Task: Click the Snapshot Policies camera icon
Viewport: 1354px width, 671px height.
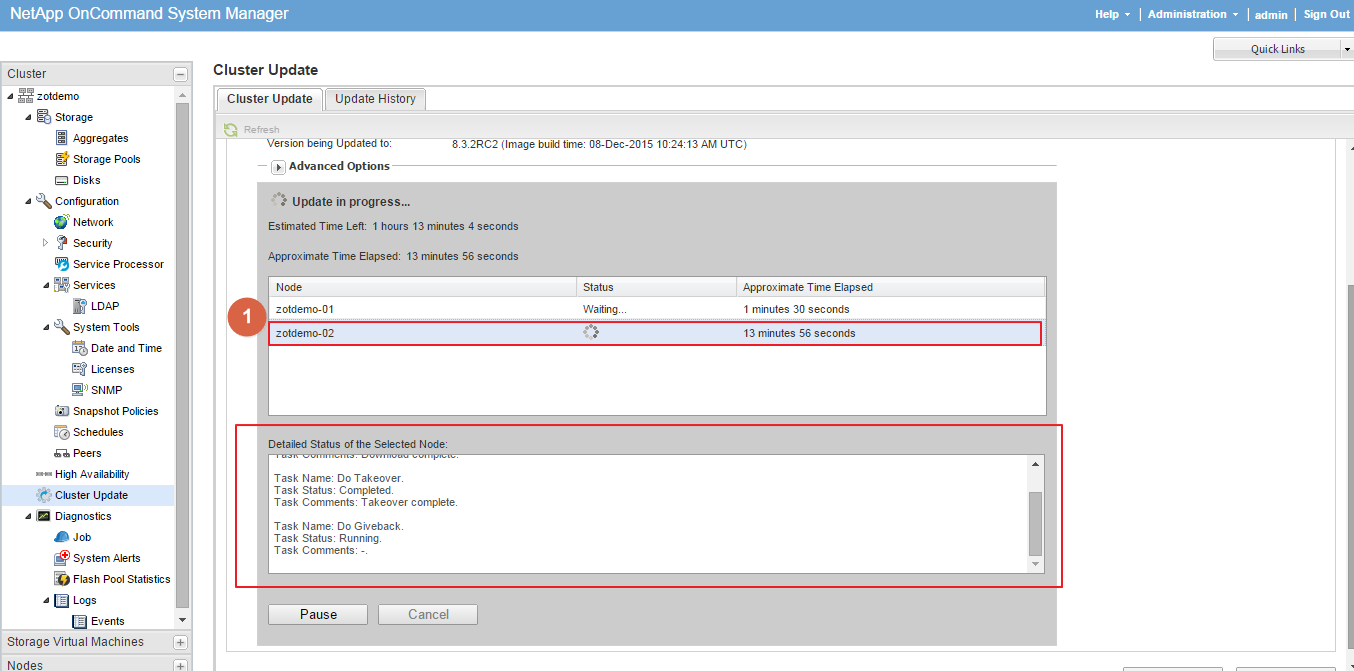Action: (x=62, y=411)
